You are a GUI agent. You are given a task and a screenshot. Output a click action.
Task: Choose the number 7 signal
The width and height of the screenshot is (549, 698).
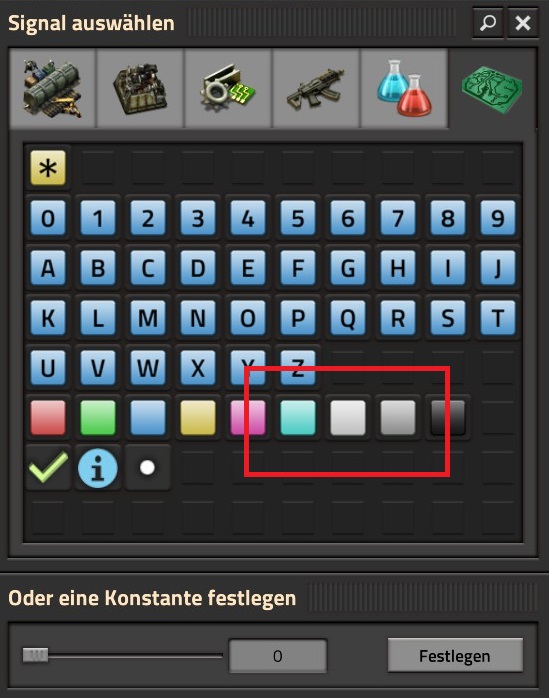coord(398,218)
